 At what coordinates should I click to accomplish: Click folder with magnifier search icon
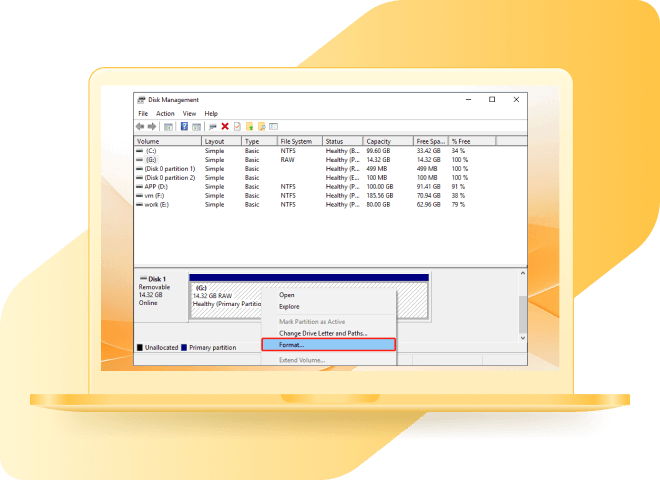[x=261, y=126]
